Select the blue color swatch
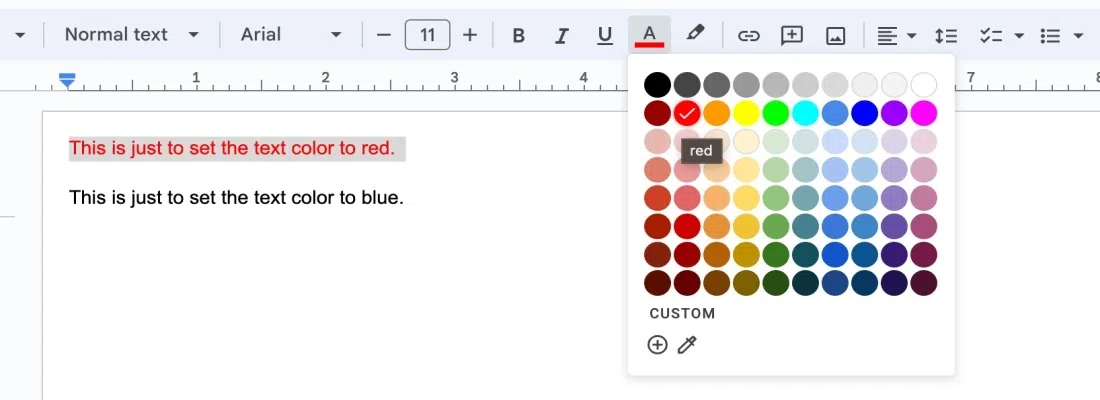The image size is (1100, 400). 864,113
